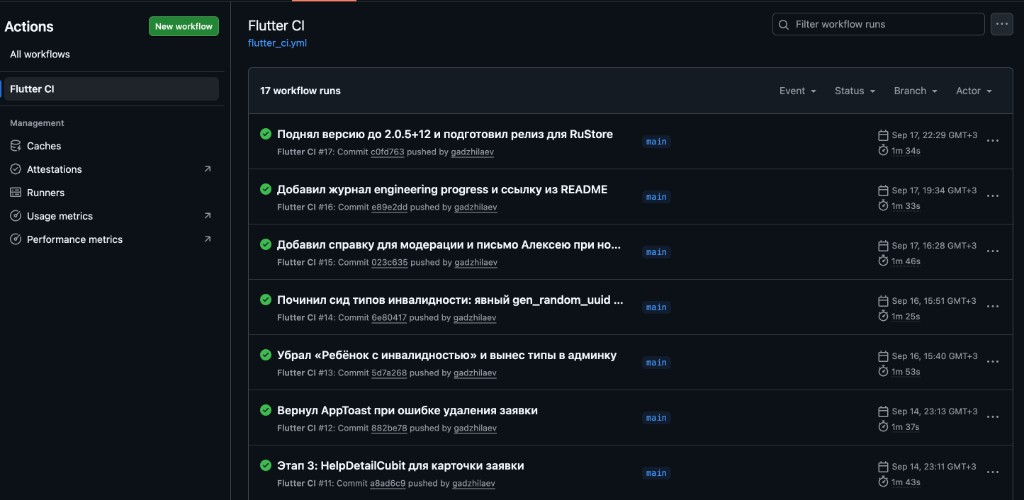Click stopwatch icon beside 1m 34s
This screenshot has height=500, width=1024.
[x=883, y=150]
